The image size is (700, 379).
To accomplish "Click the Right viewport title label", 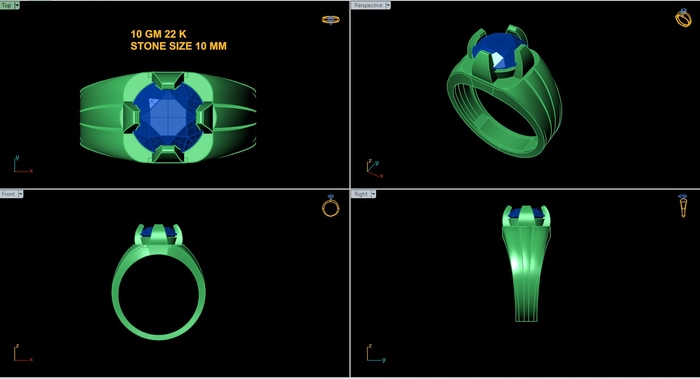I will point(361,194).
